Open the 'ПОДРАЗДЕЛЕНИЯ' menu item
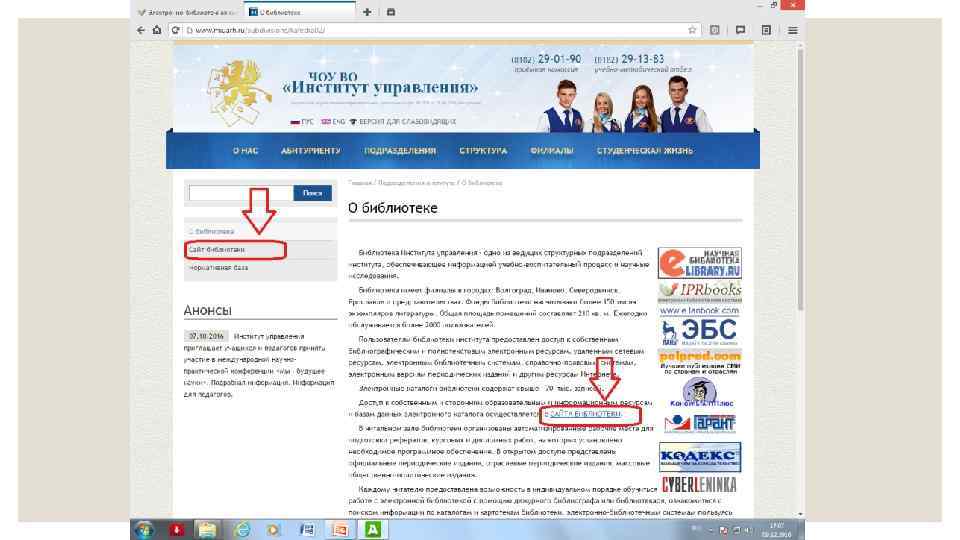 (400, 151)
